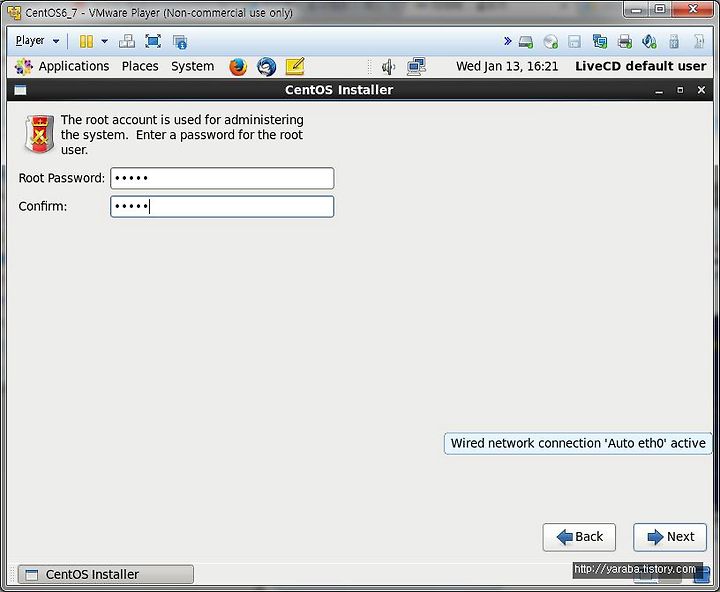This screenshot has width=720, height=592.
Task: Switch VMware Player to Unity mode
Action: [x=180, y=42]
